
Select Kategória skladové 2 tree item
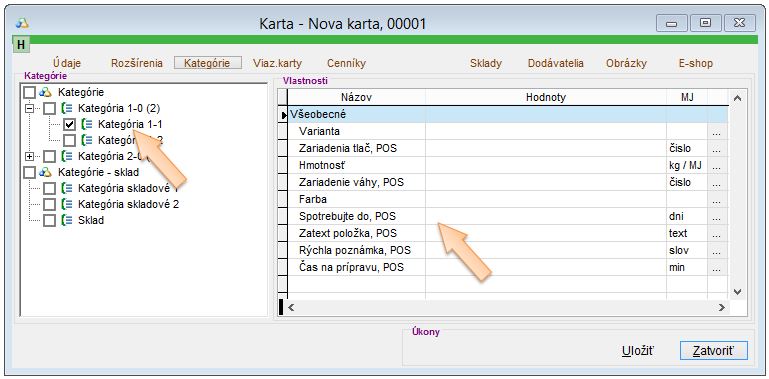128,204
